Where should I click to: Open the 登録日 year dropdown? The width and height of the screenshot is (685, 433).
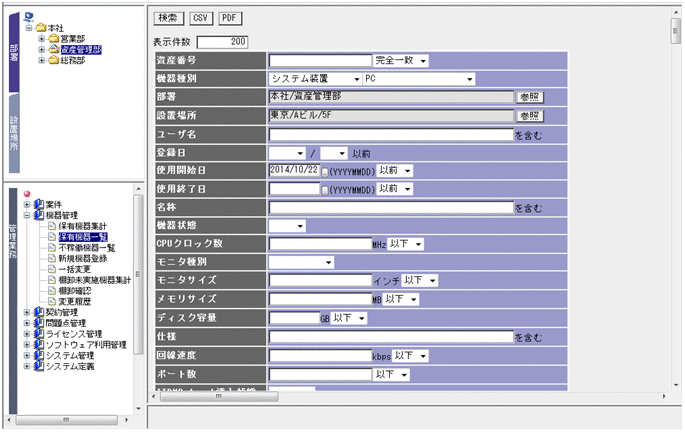(x=287, y=153)
